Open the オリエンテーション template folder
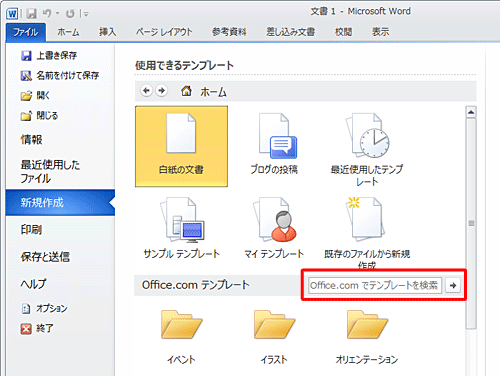 pyautogui.click(x=367, y=337)
